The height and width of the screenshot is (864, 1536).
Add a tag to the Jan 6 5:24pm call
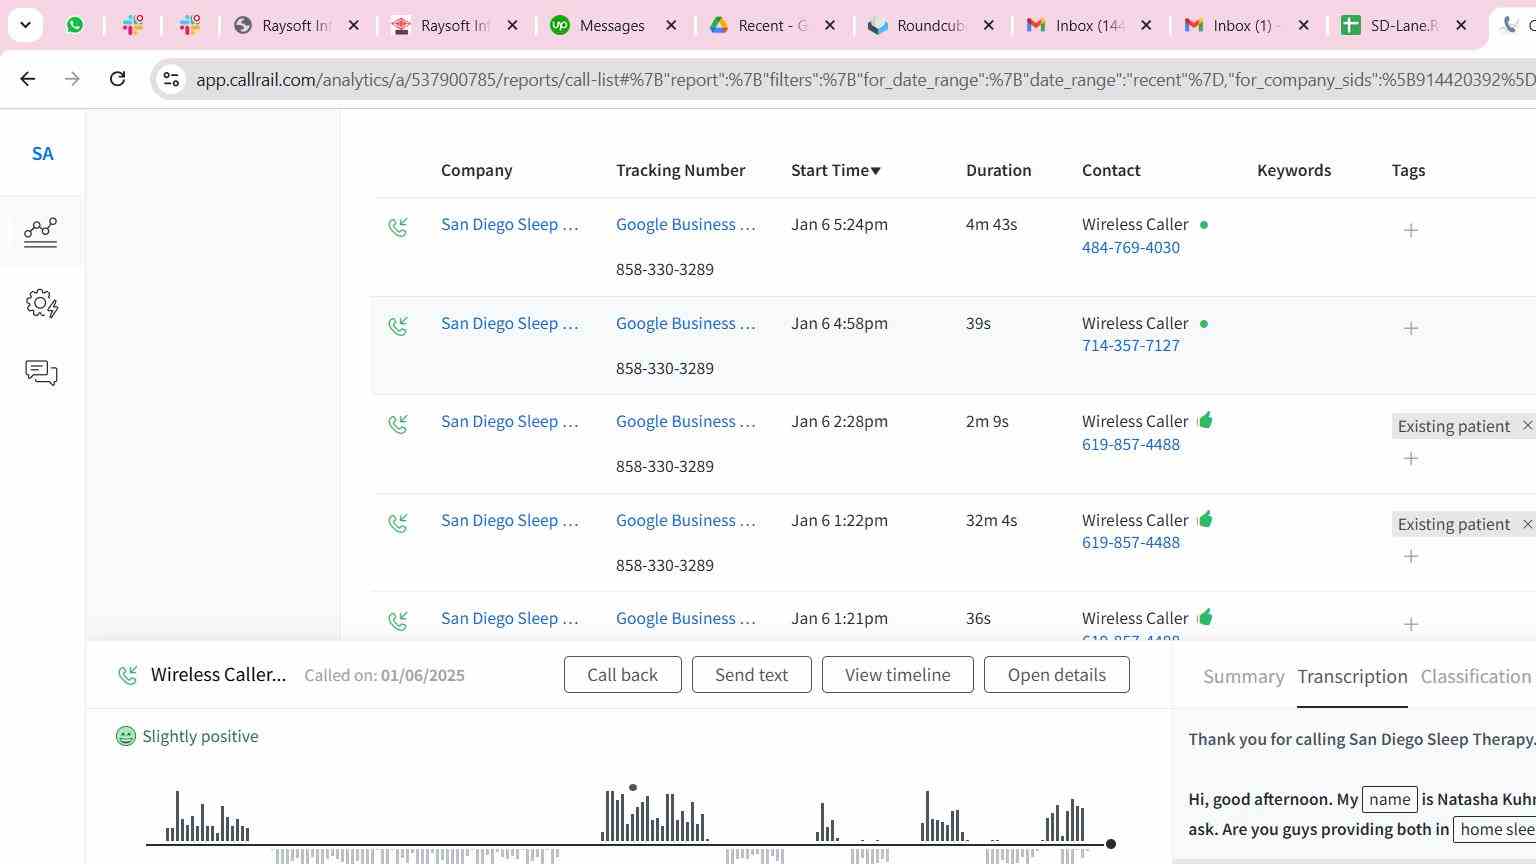(1411, 231)
